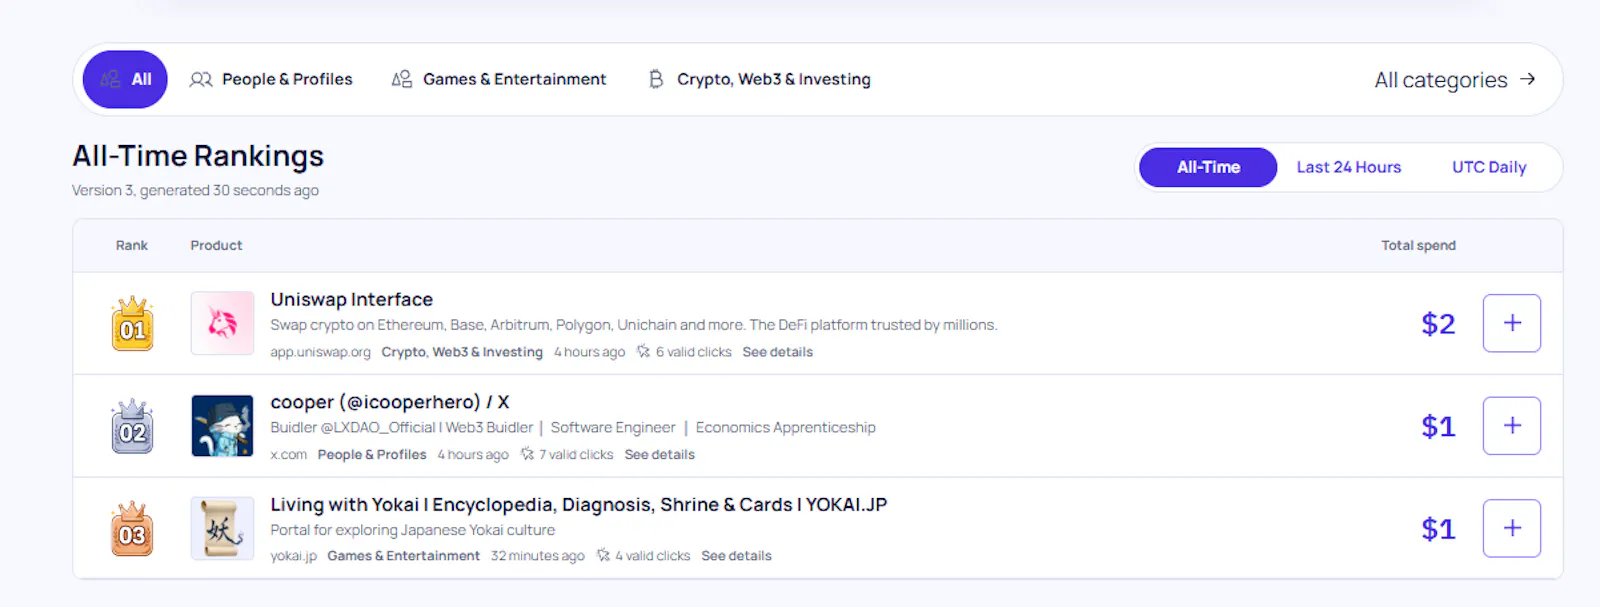This screenshot has height=607, width=1600.
Task: Click cooper's People & Profiles tag
Action: pos(372,454)
